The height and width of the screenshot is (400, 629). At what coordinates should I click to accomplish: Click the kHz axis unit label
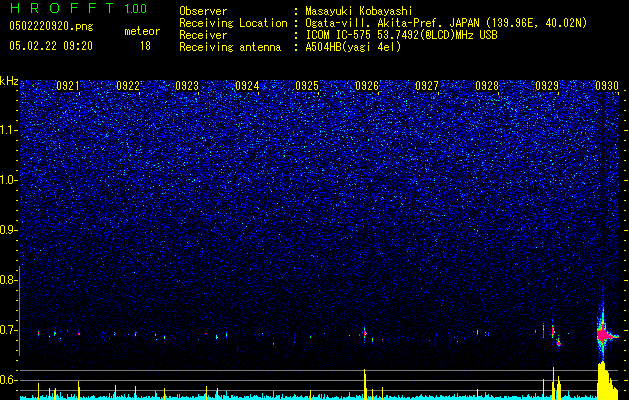click(x=9, y=81)
